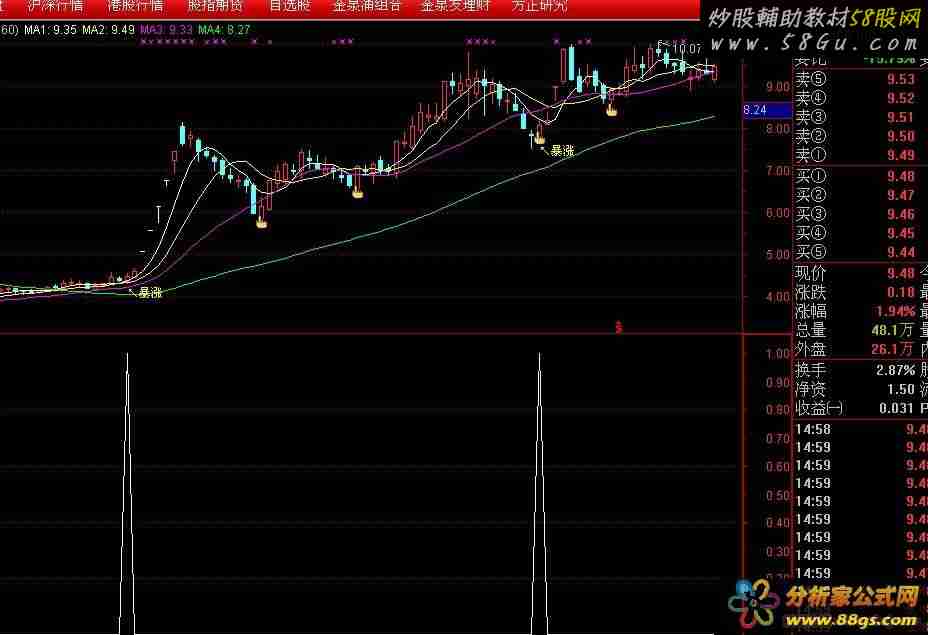This screenshot has height=635, width=928.
Task: Select the 买② bid row at 9.47
Action: [x=860, y=195]
